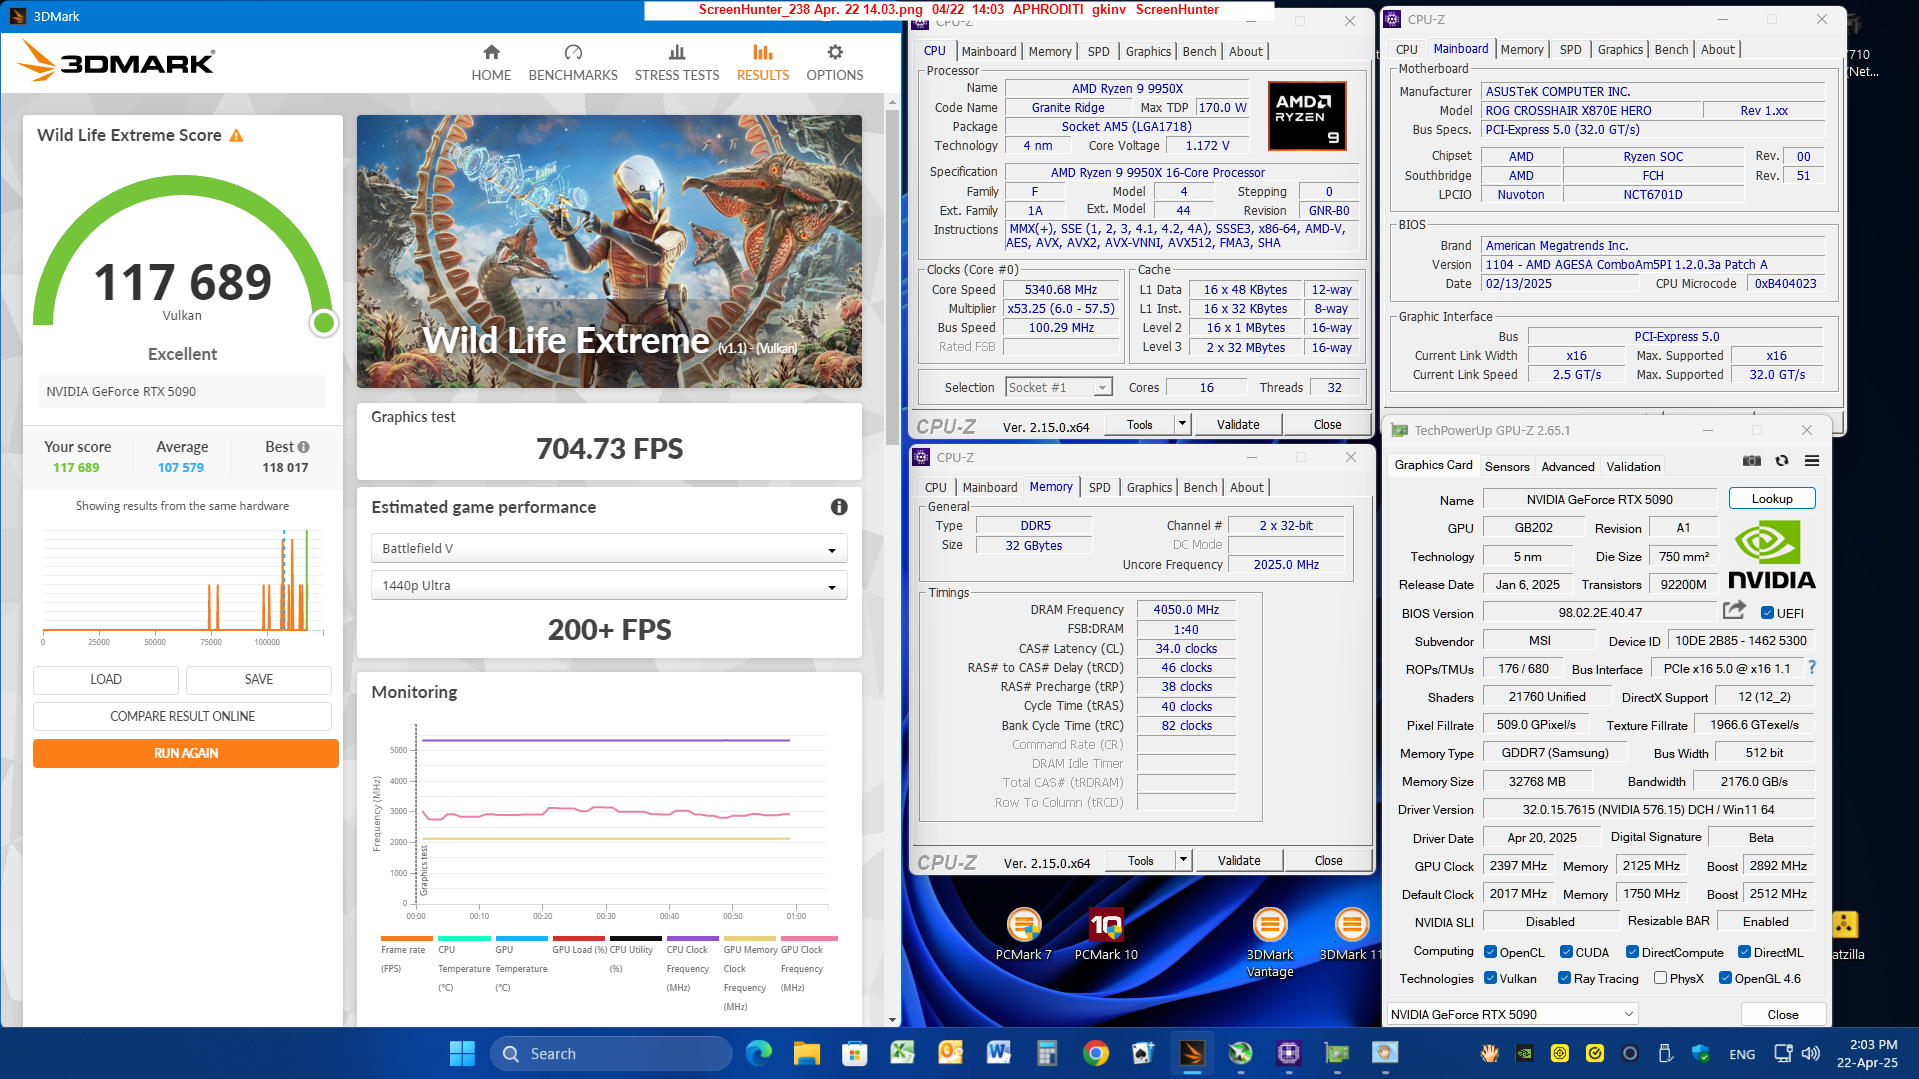Open the 1440p Ultra resolution dropdown

(609, 585)
